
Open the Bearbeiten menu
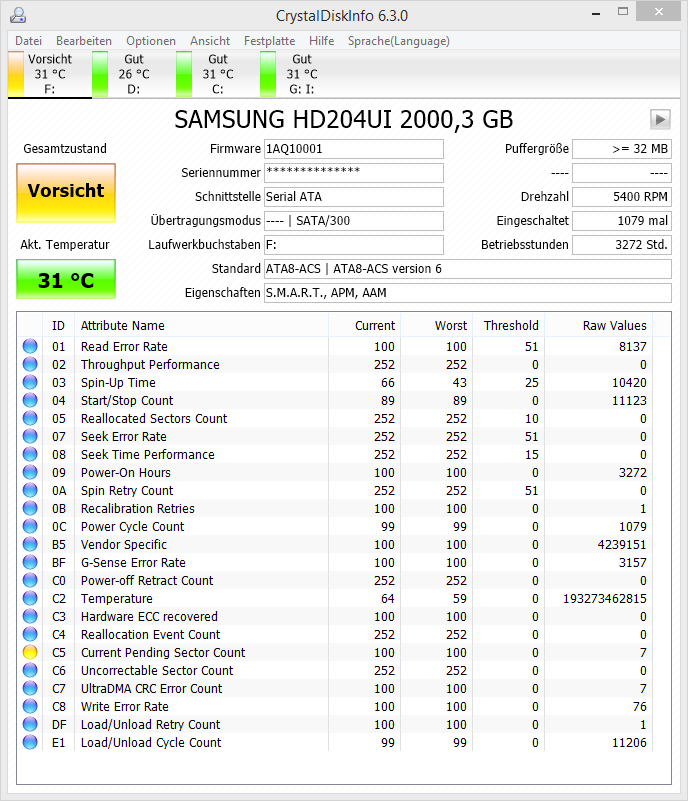84,41
